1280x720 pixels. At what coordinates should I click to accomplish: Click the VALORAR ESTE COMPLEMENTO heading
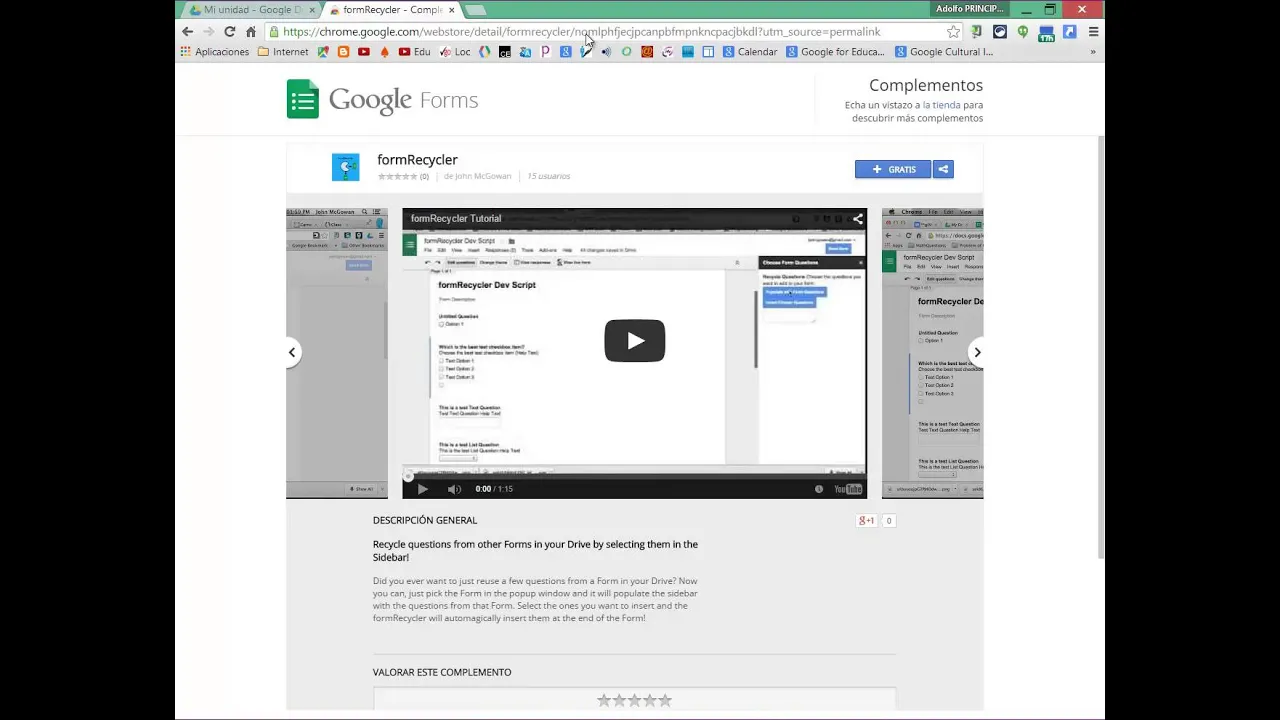442,672
